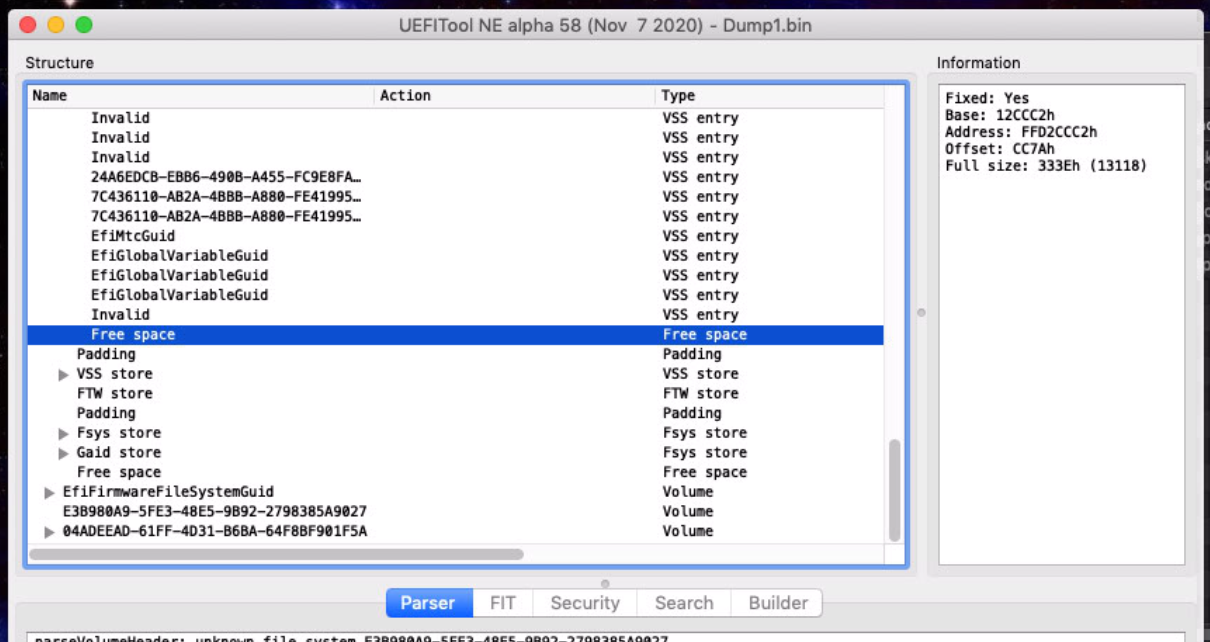Image resolution: width=1210 pixels, height=642 pixels.
Task: Expand the Fsys store tree node
Action: pyautogui.click(x=65, y=433)
